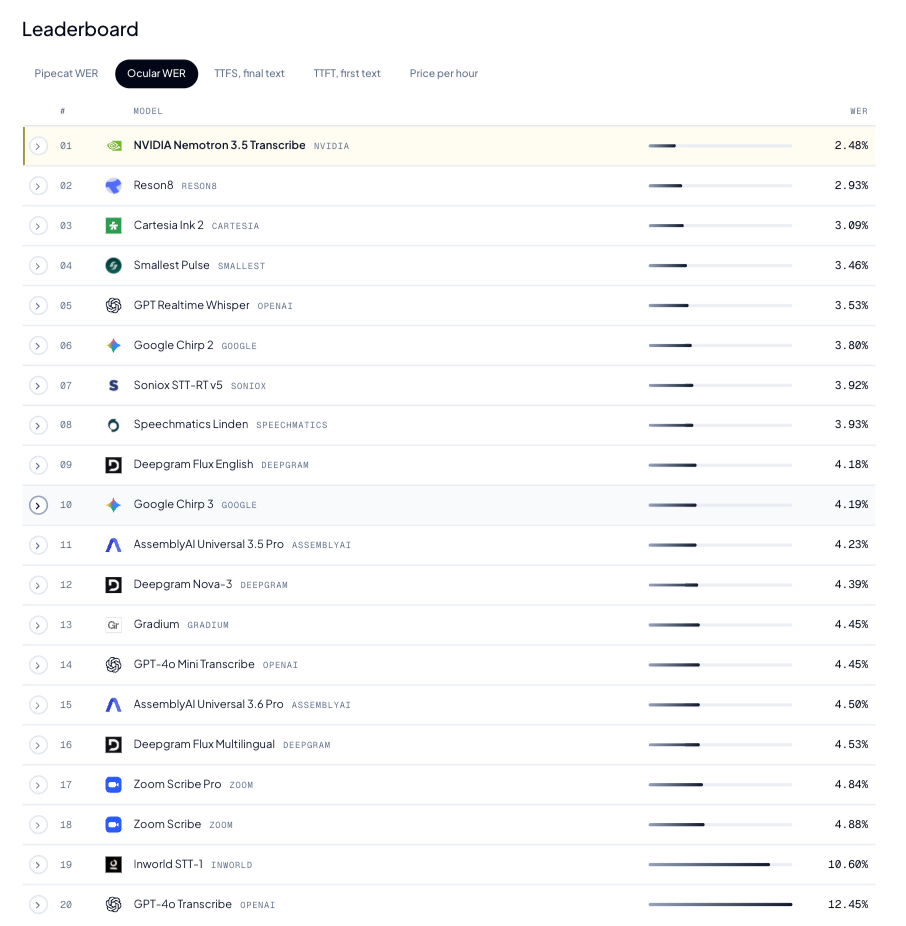Click the Cartesia green logo icon

point(113,226)
